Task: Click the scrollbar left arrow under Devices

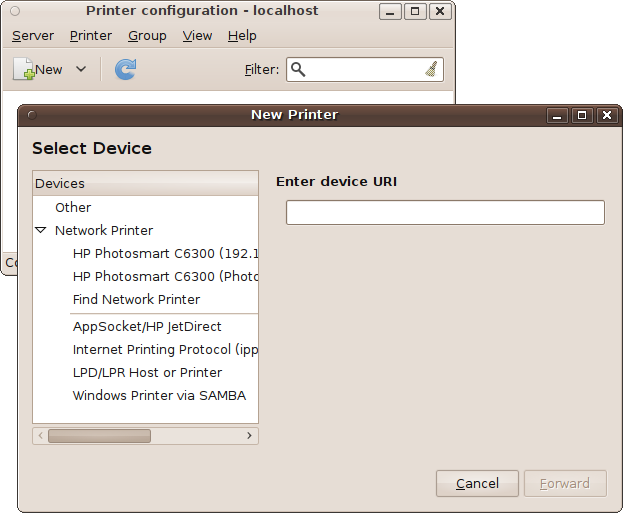Action: tap(41, 436)
